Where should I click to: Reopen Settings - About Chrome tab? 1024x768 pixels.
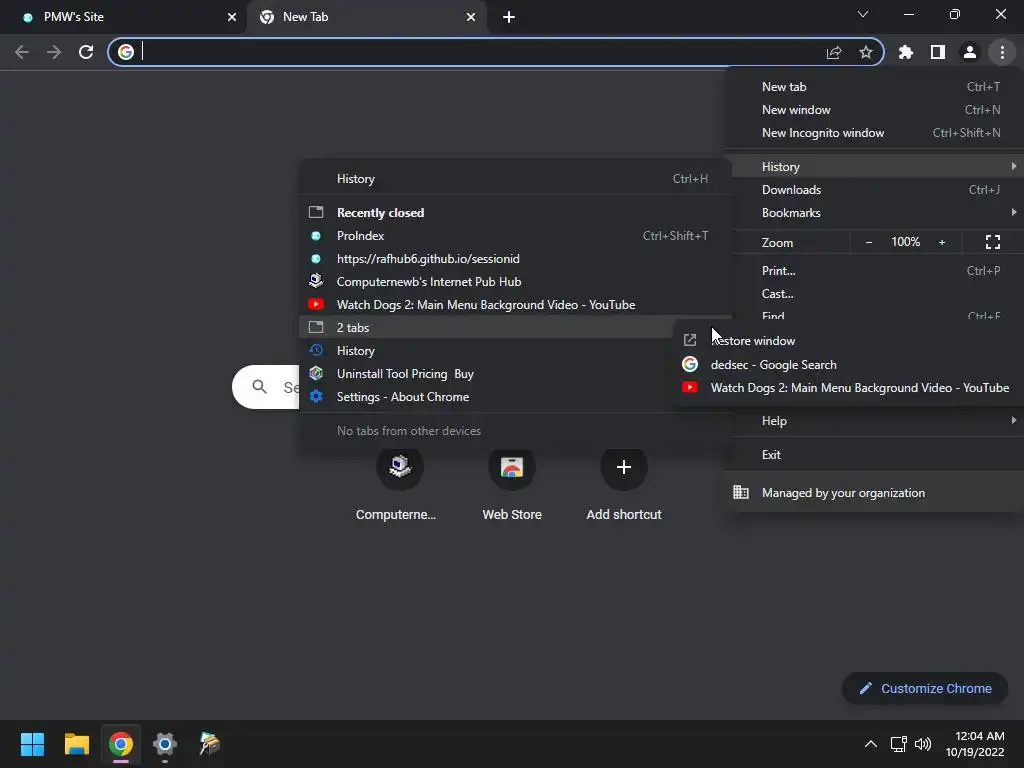pyautogui.click(x=487, y=397)
